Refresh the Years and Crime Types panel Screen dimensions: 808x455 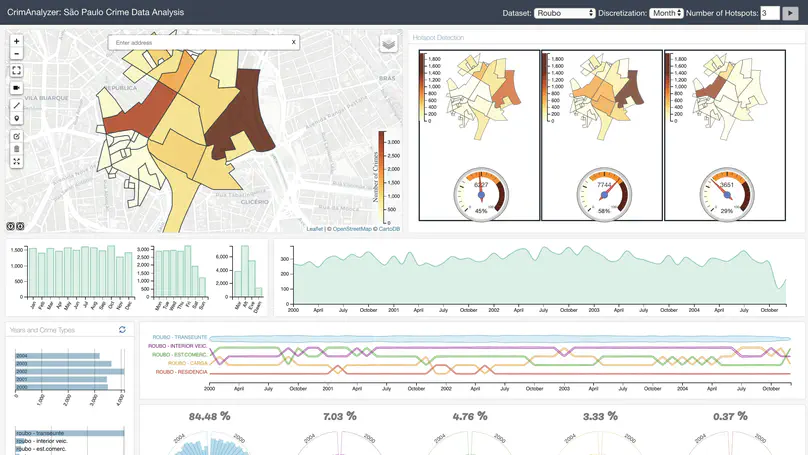(x=122, y=330)
